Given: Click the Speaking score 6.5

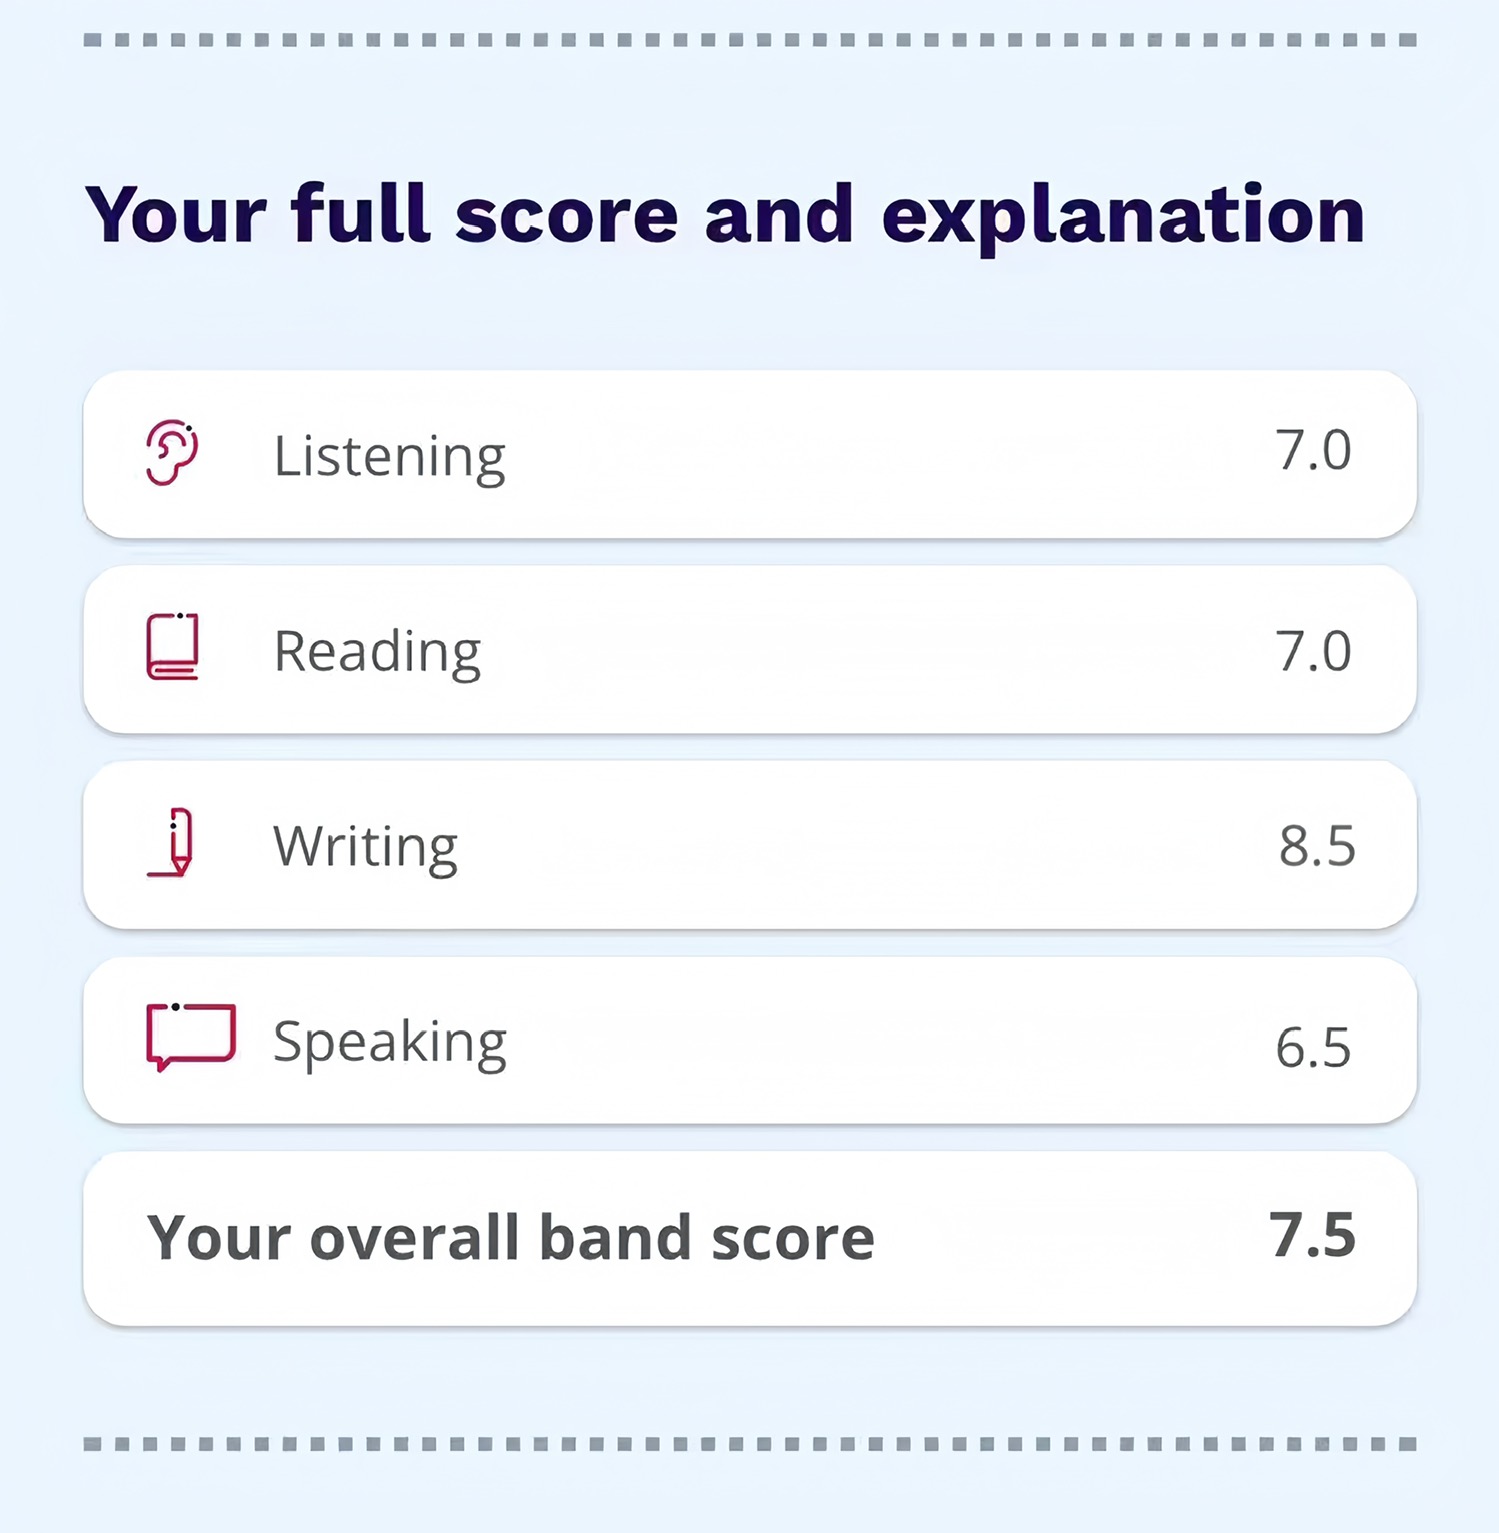Looking at the screenshot, I should point(1313,1047).
